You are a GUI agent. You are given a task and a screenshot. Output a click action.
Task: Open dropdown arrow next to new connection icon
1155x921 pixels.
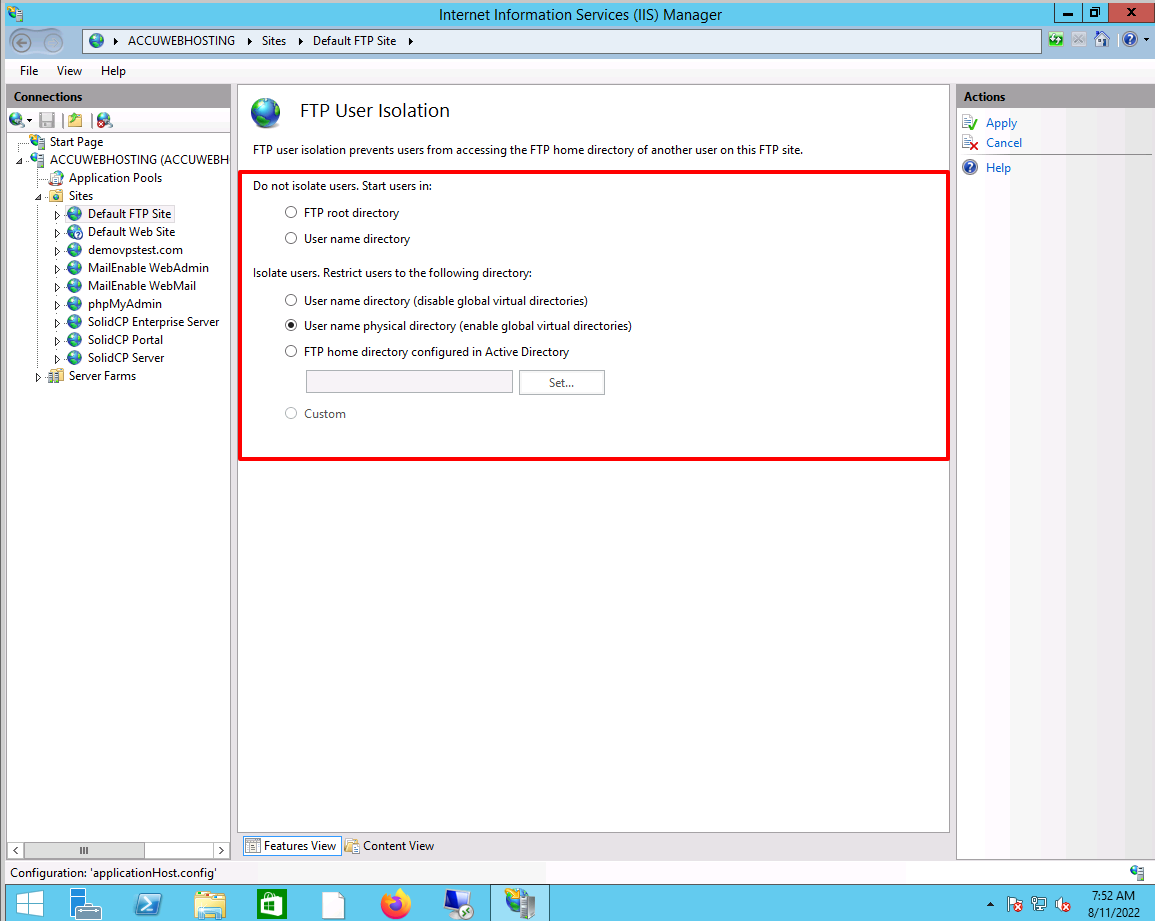[x=29, y=120]
